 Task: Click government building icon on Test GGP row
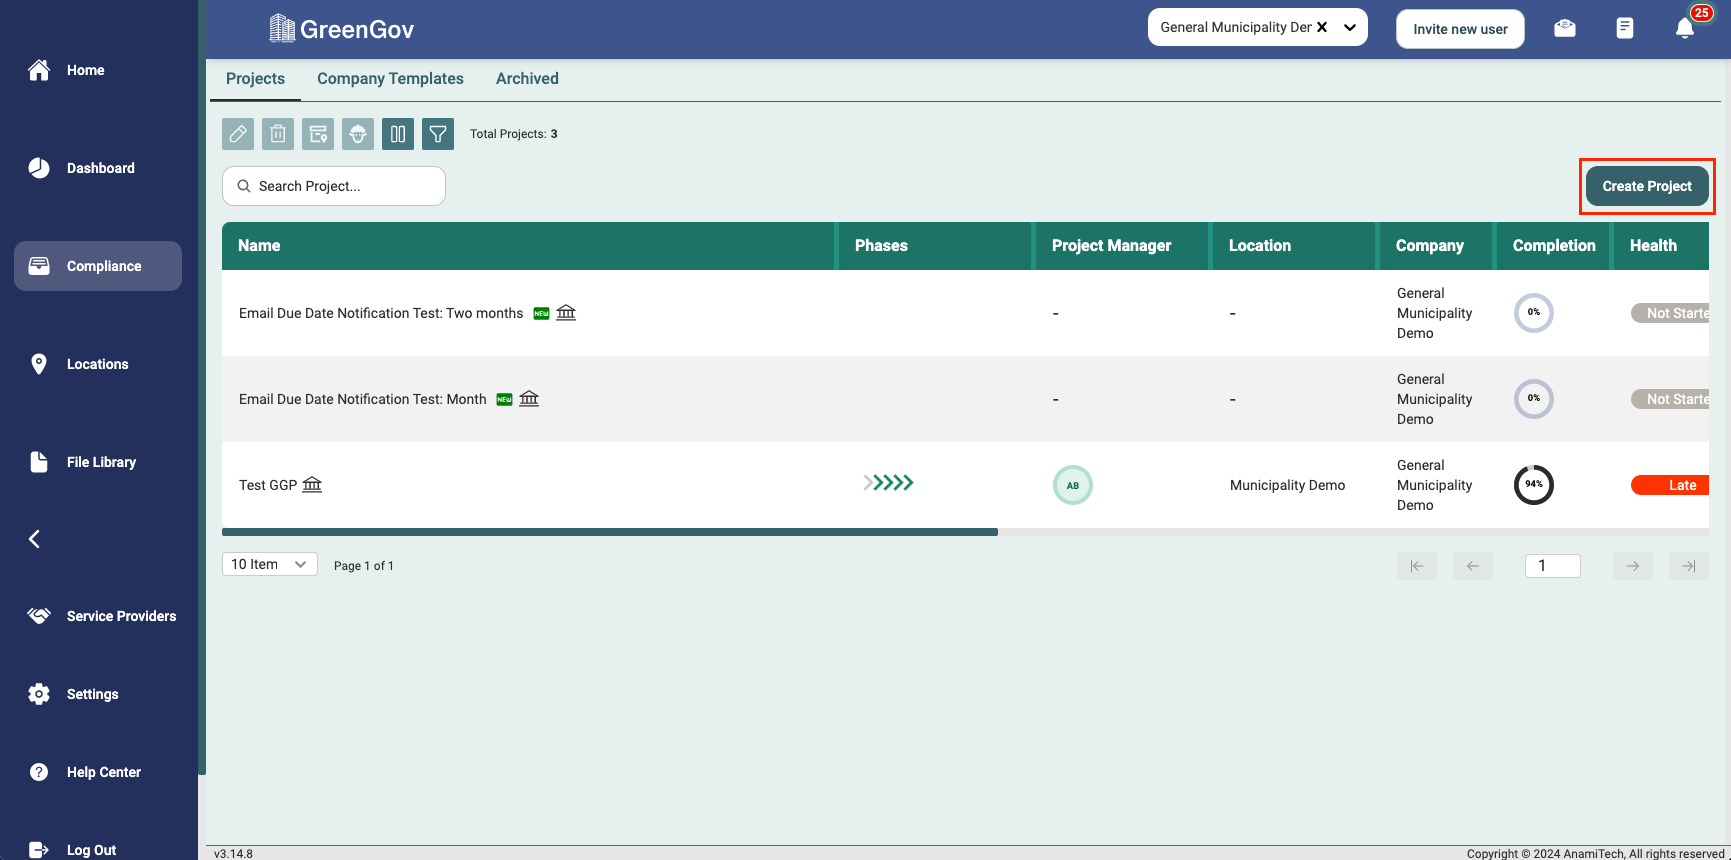[x=312, y=485]
